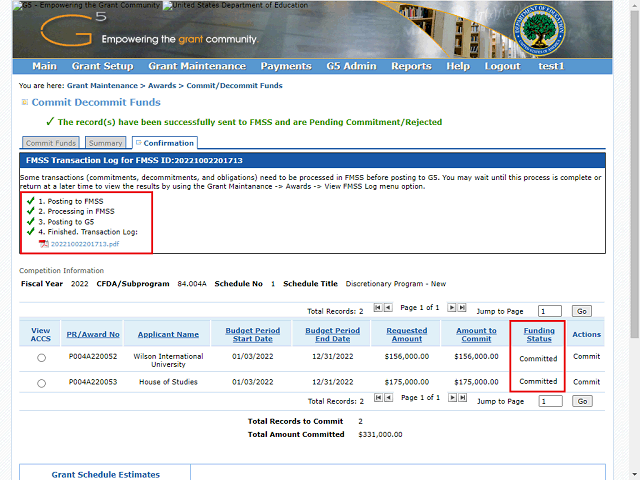Open the Grant Maintenance menu
This screenshot has height=480, width=640.
coord(196,66)
